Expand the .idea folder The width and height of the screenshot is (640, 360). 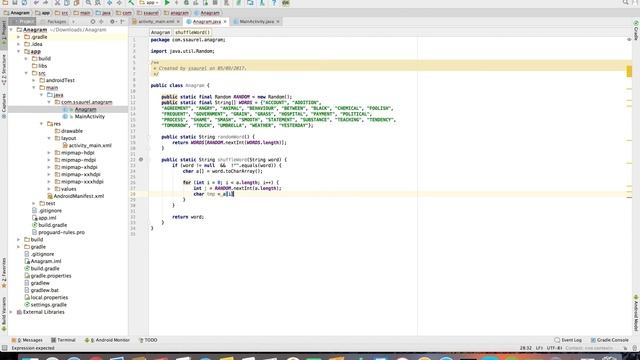coord(18,44)
